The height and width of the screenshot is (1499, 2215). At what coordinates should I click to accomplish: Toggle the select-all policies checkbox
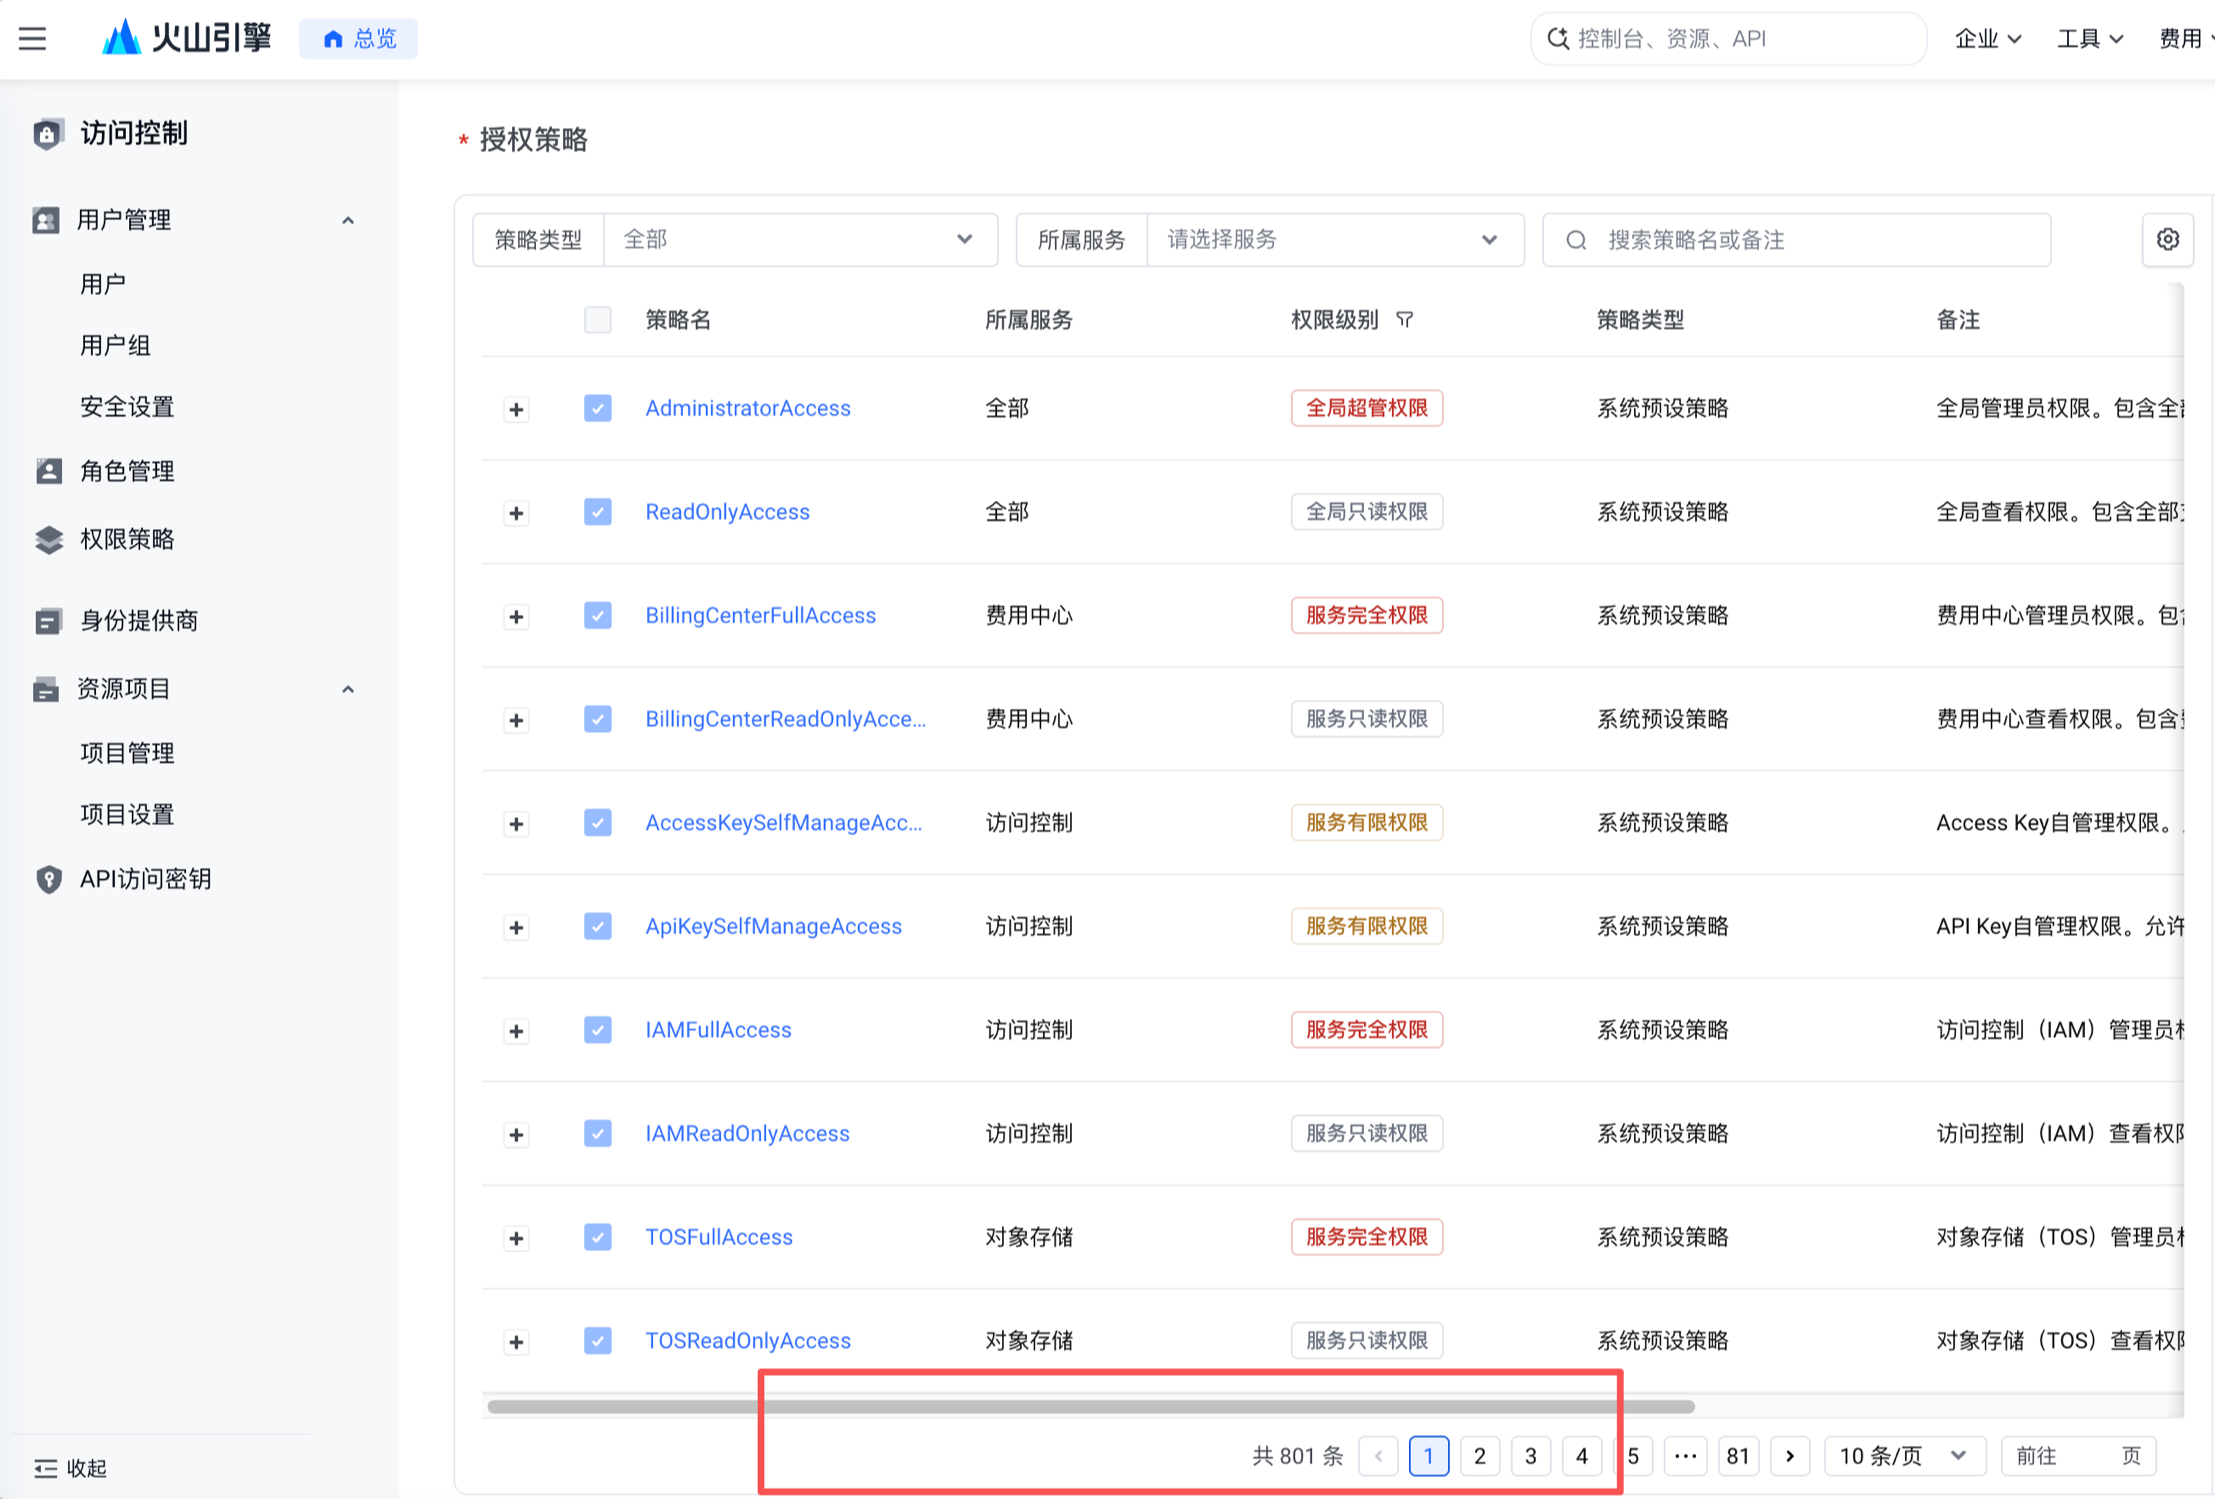598,320
